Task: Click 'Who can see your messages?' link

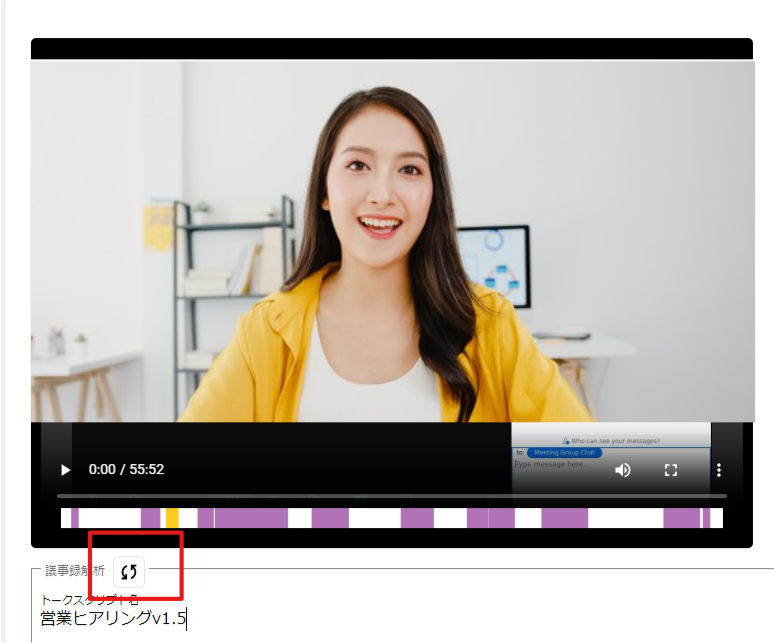Action: pyautogui.click(x=615, y=440)
